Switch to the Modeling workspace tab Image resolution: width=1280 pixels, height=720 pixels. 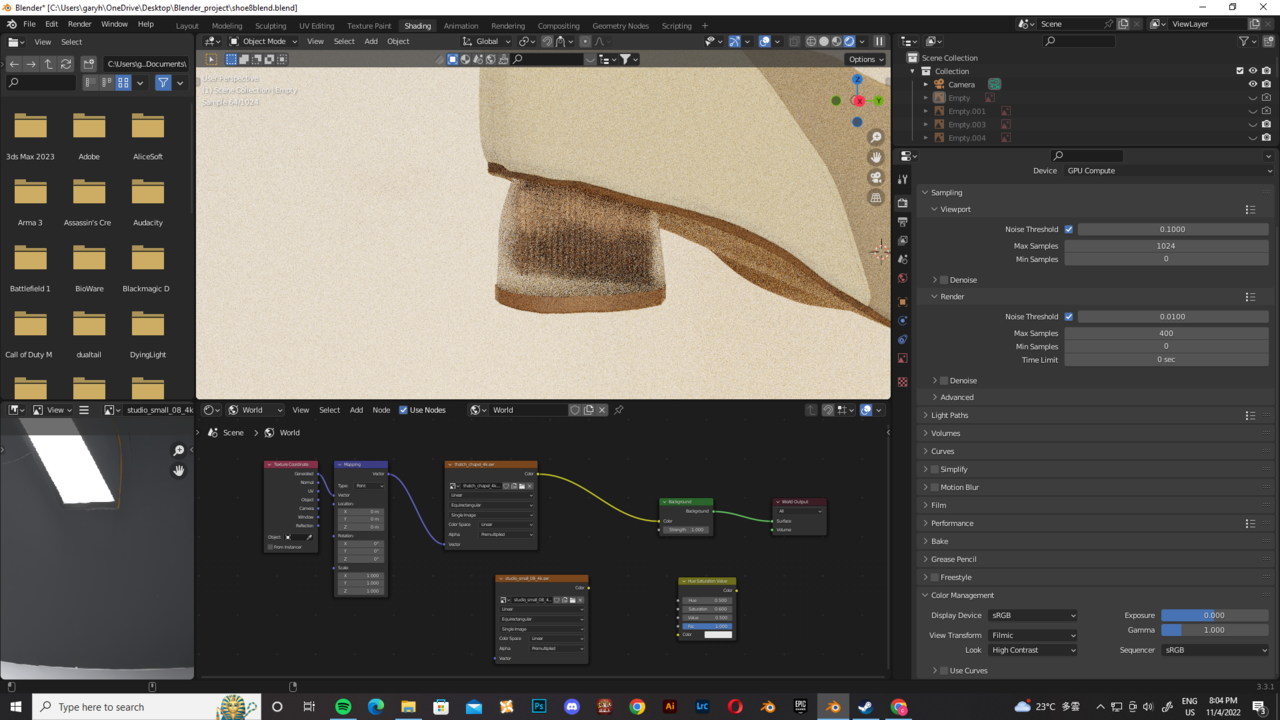(x=227, y=26)
